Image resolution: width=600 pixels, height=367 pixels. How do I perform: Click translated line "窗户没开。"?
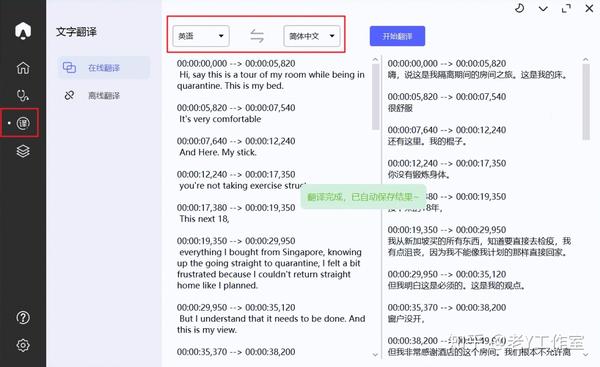406,319
